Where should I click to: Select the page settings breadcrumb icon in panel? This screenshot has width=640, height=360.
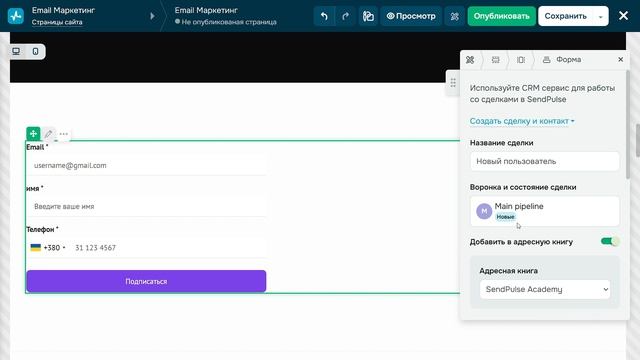coord(470,60)
